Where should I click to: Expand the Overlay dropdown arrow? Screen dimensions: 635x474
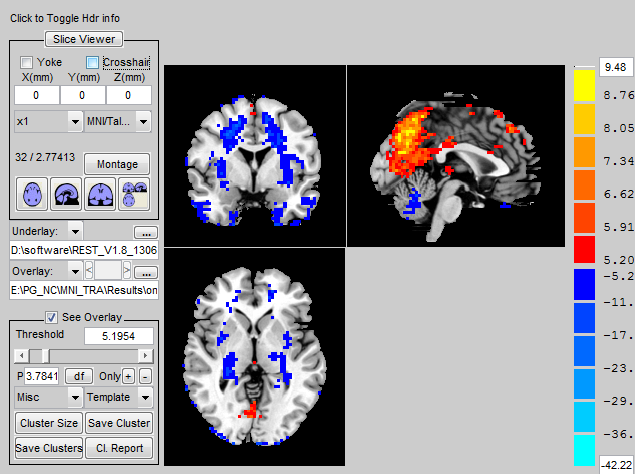point(75,271)
